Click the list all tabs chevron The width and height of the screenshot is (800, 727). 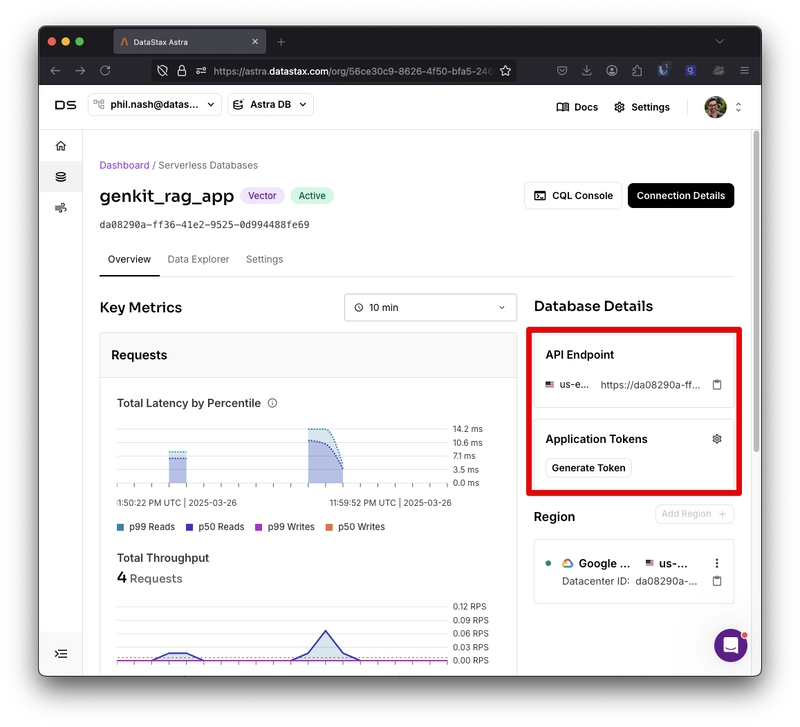click(x=719, y=41)
